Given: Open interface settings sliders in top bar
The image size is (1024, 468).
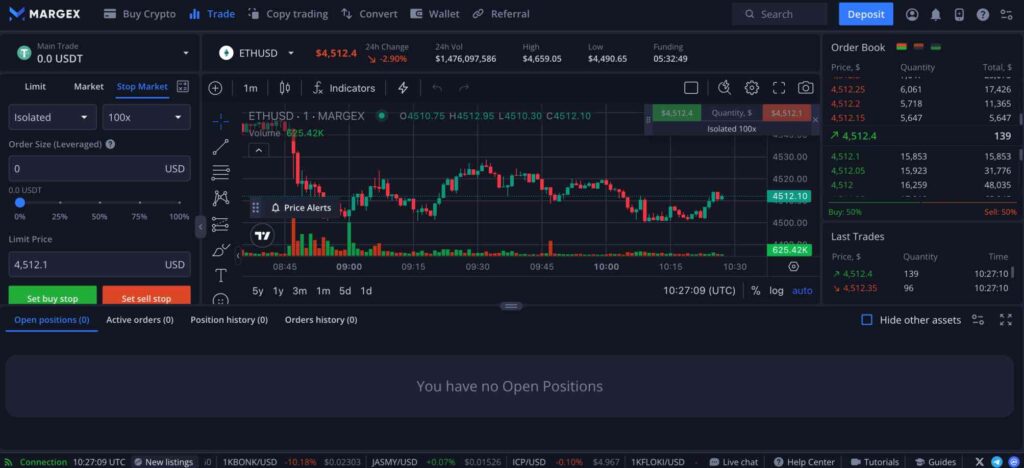Looking at the screenshot, I should (1006, 14).
